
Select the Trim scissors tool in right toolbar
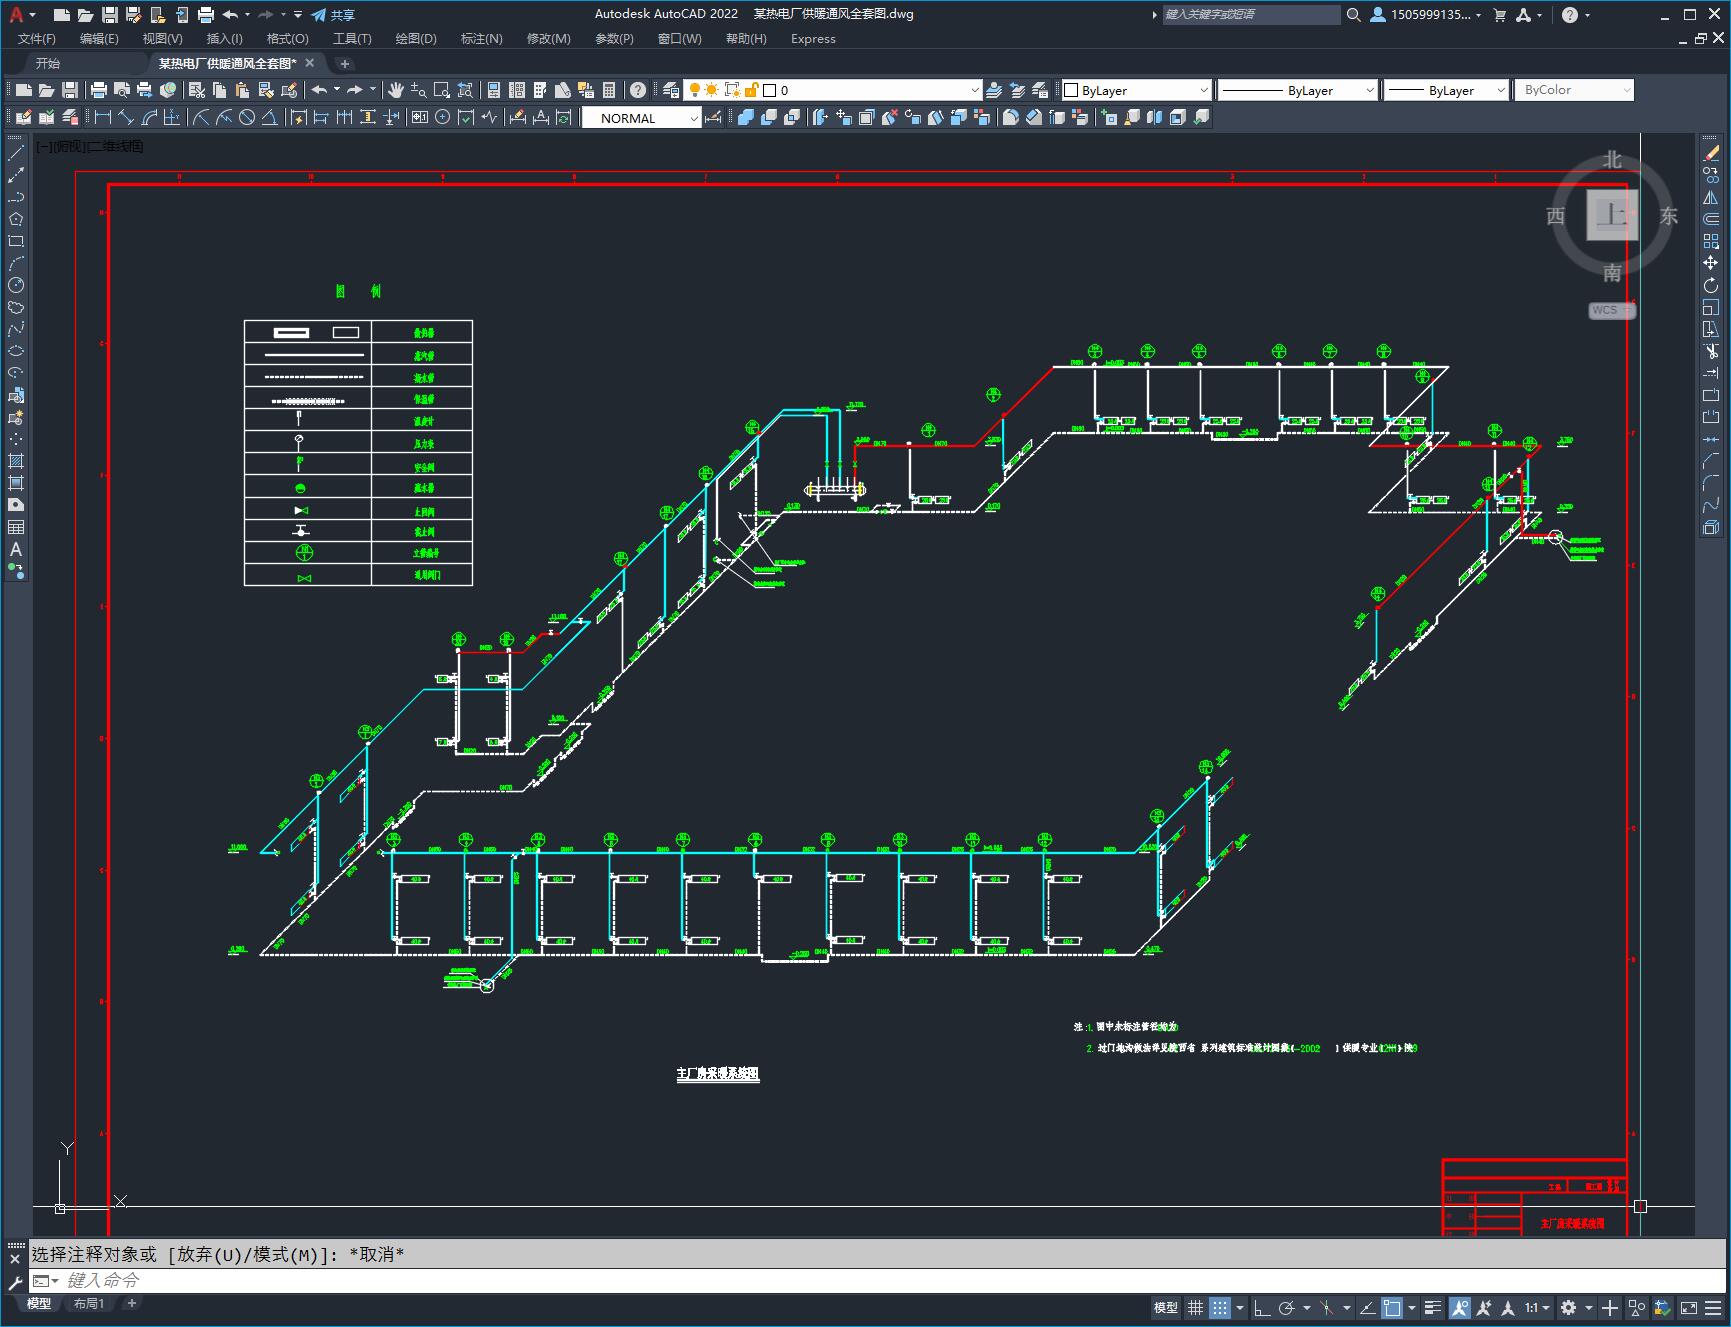point(1711,351)
